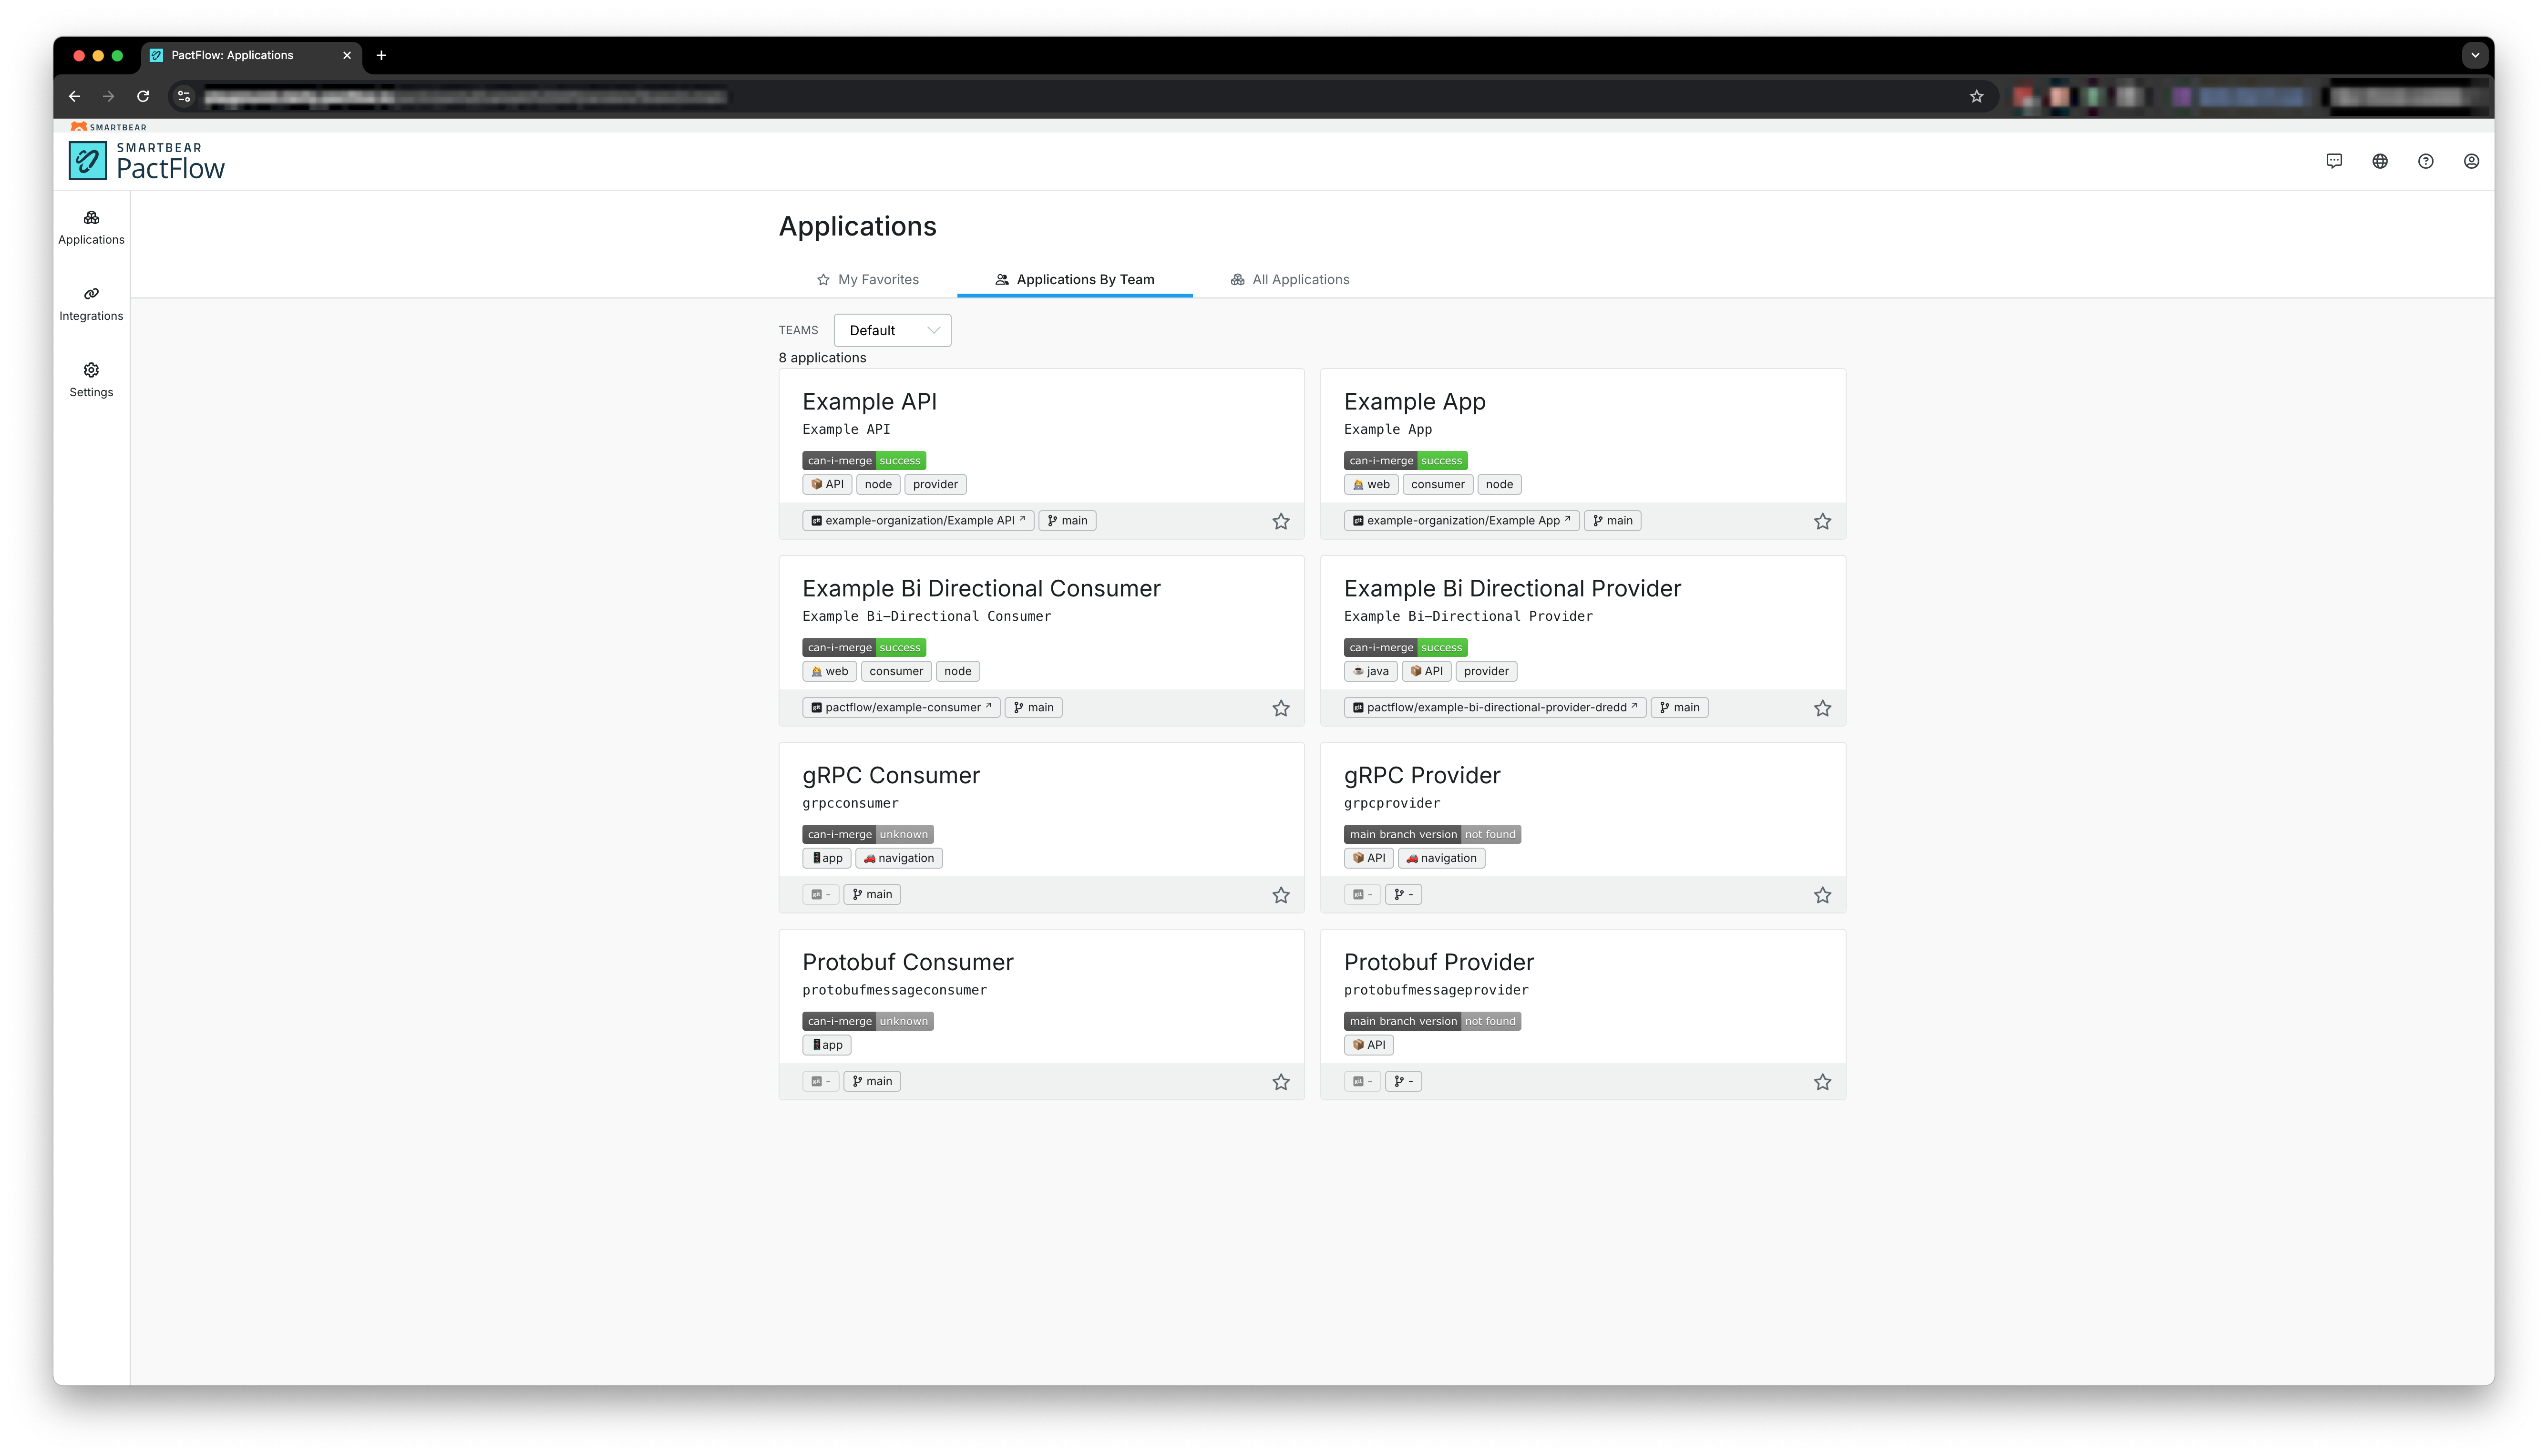This screenshot has width=2548, height=1456.
Task: Favorite the gRPC Provider application
Action: (x=1822, y=895)
